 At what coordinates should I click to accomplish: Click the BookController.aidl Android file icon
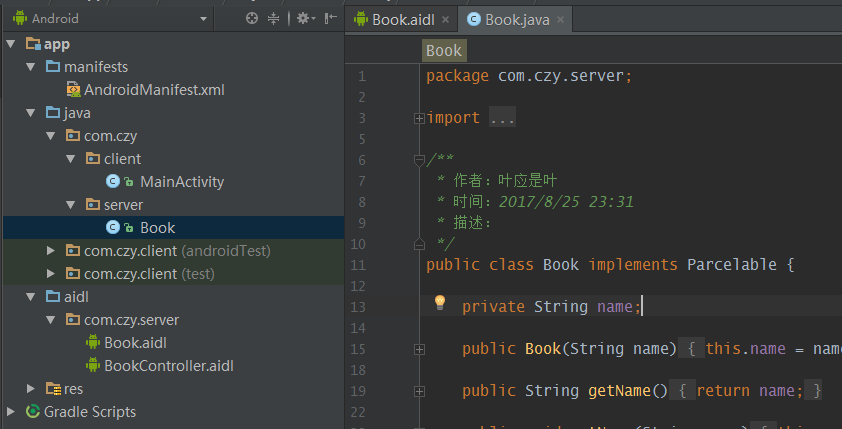[x=93, y=365]
